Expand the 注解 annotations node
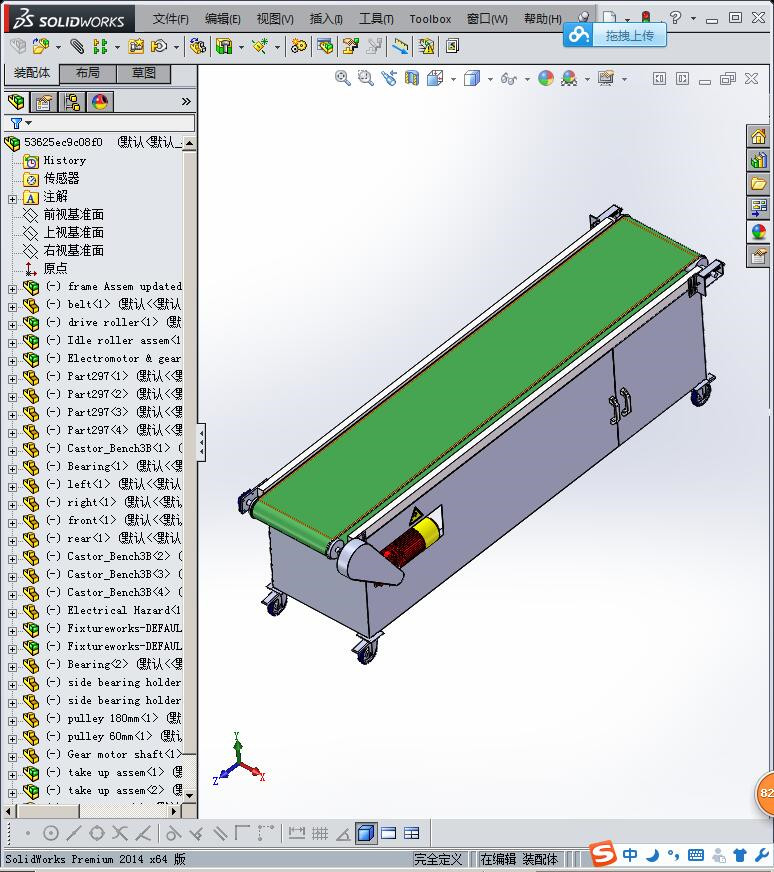 [12, 199]
